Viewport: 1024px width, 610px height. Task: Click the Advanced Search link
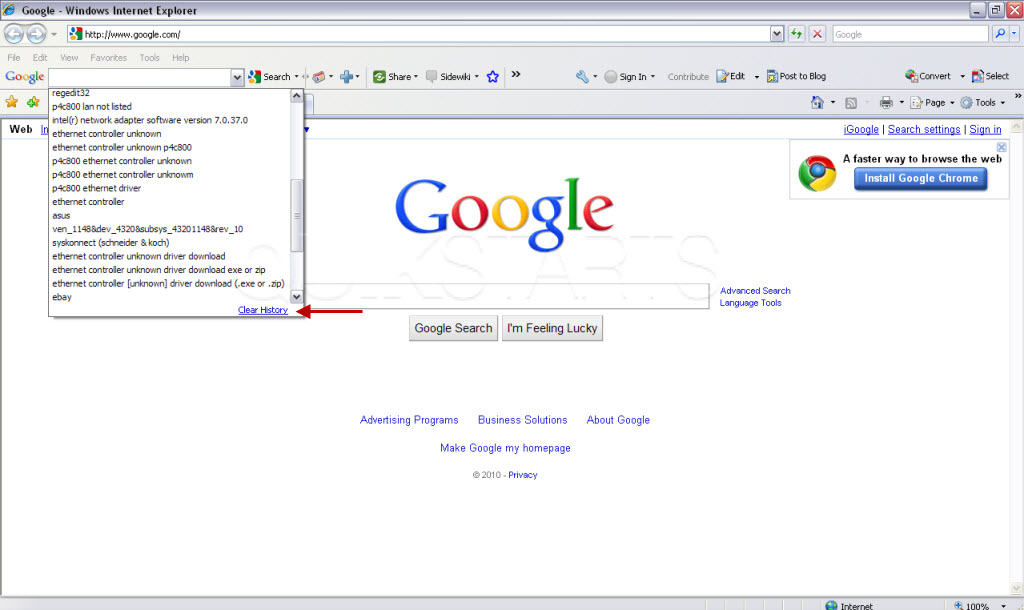(755, 291)
